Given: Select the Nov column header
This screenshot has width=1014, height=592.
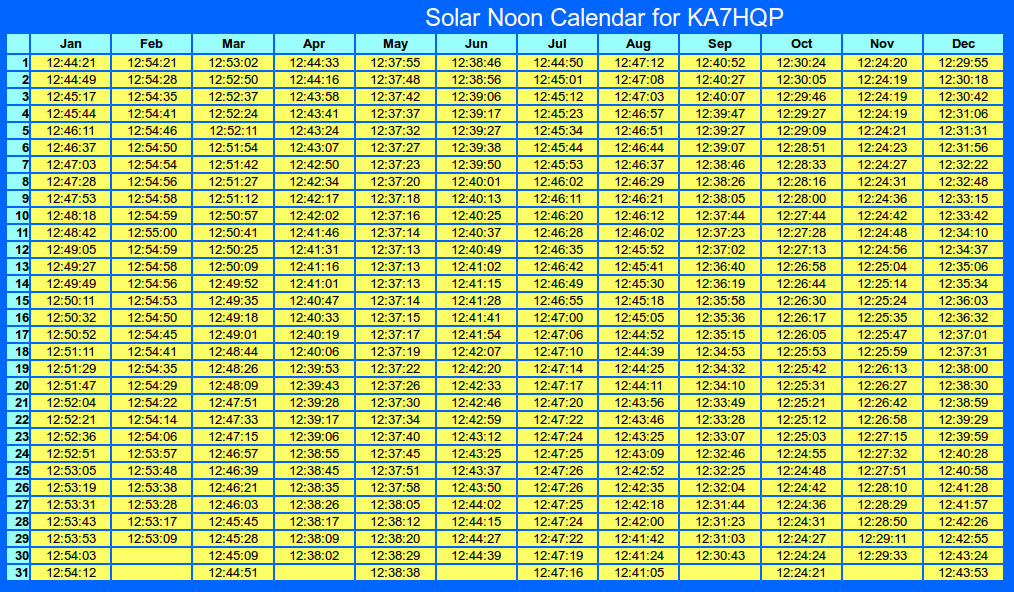Looking at the screenshot, I should point(882,44).
